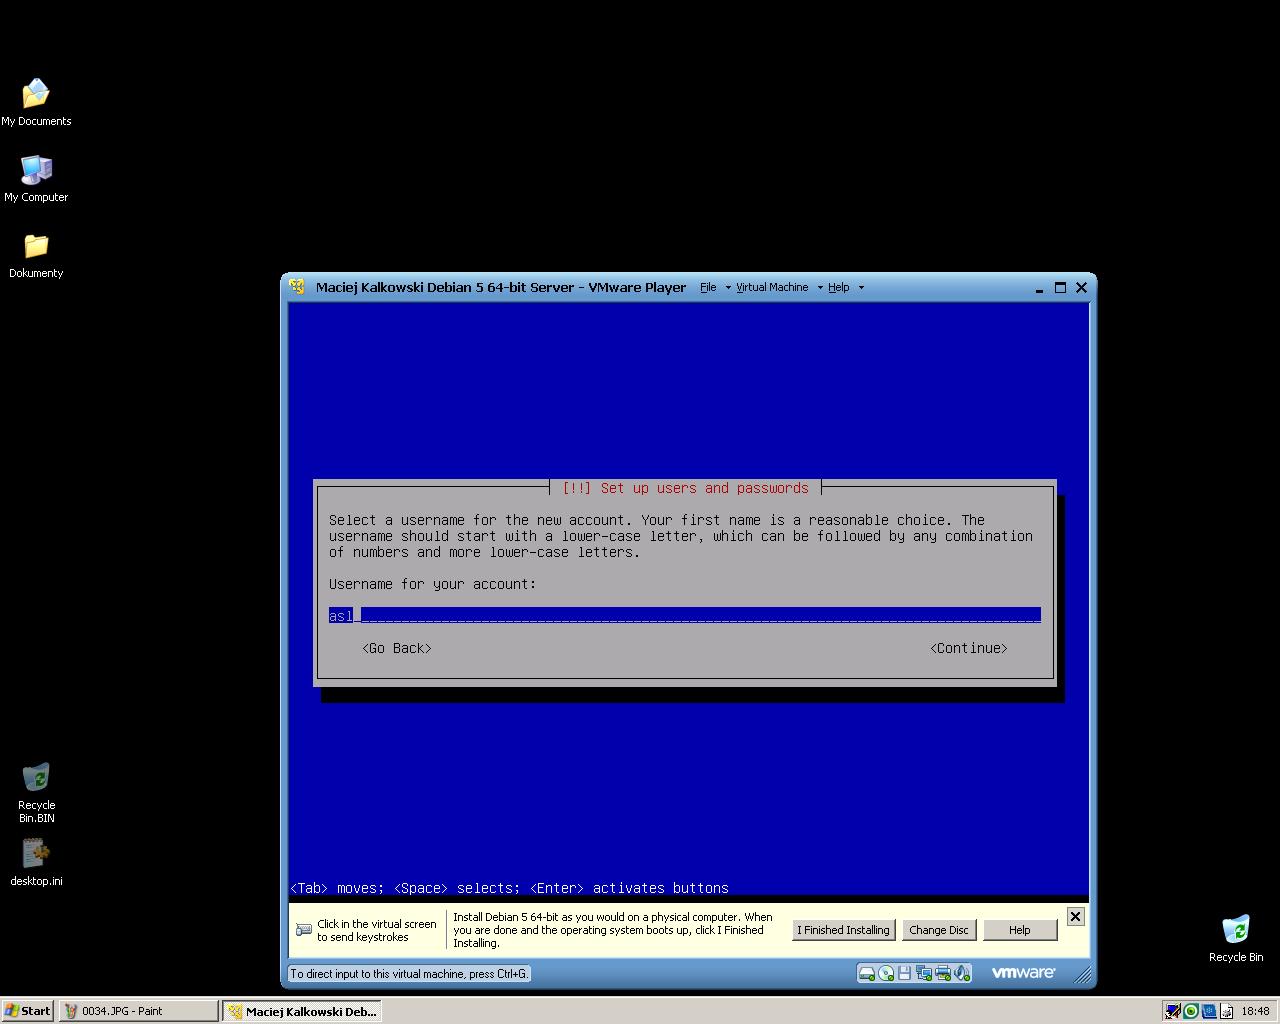This screenshot has height=1024, width=1280.
Task: Maximize the VMware Player window
Action: [1060, 287]
